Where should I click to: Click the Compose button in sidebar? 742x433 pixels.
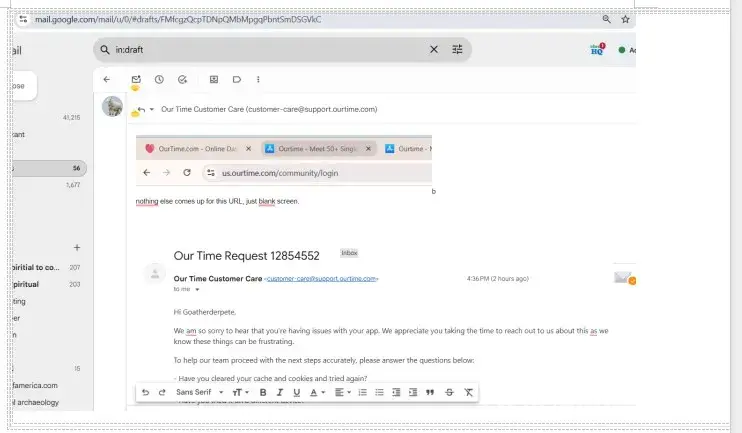point(24,86)
